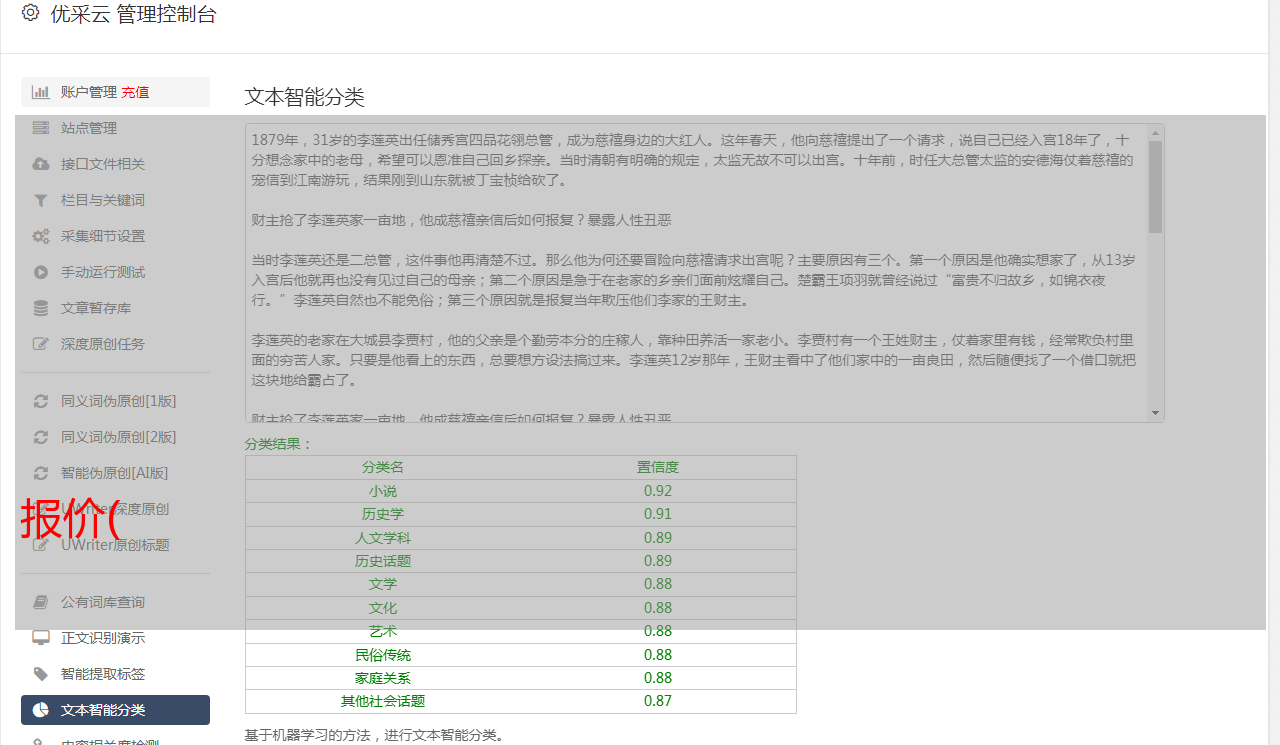This screenshot has height=745, width=1280.
Task: Open 深度原创任务 in the sidebar
Action: (x=102, y=344)
